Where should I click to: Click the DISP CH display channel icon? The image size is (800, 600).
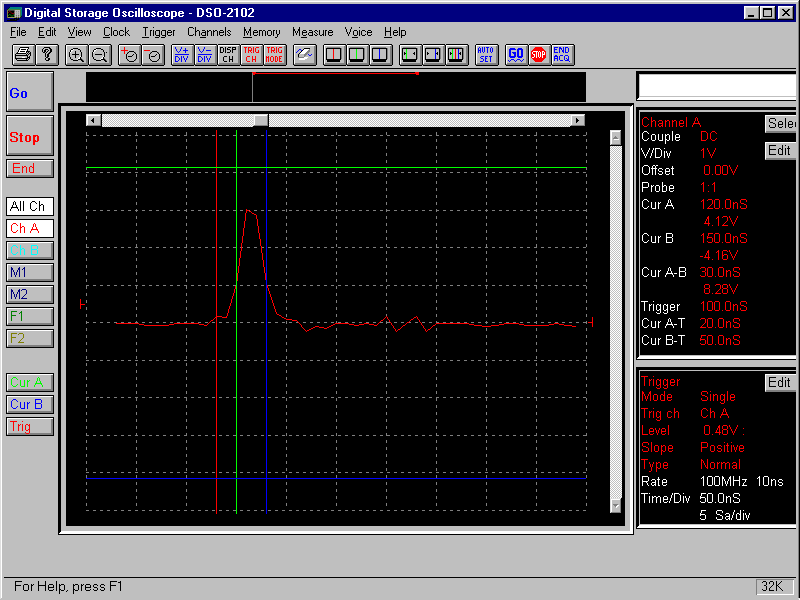[228, 55]
